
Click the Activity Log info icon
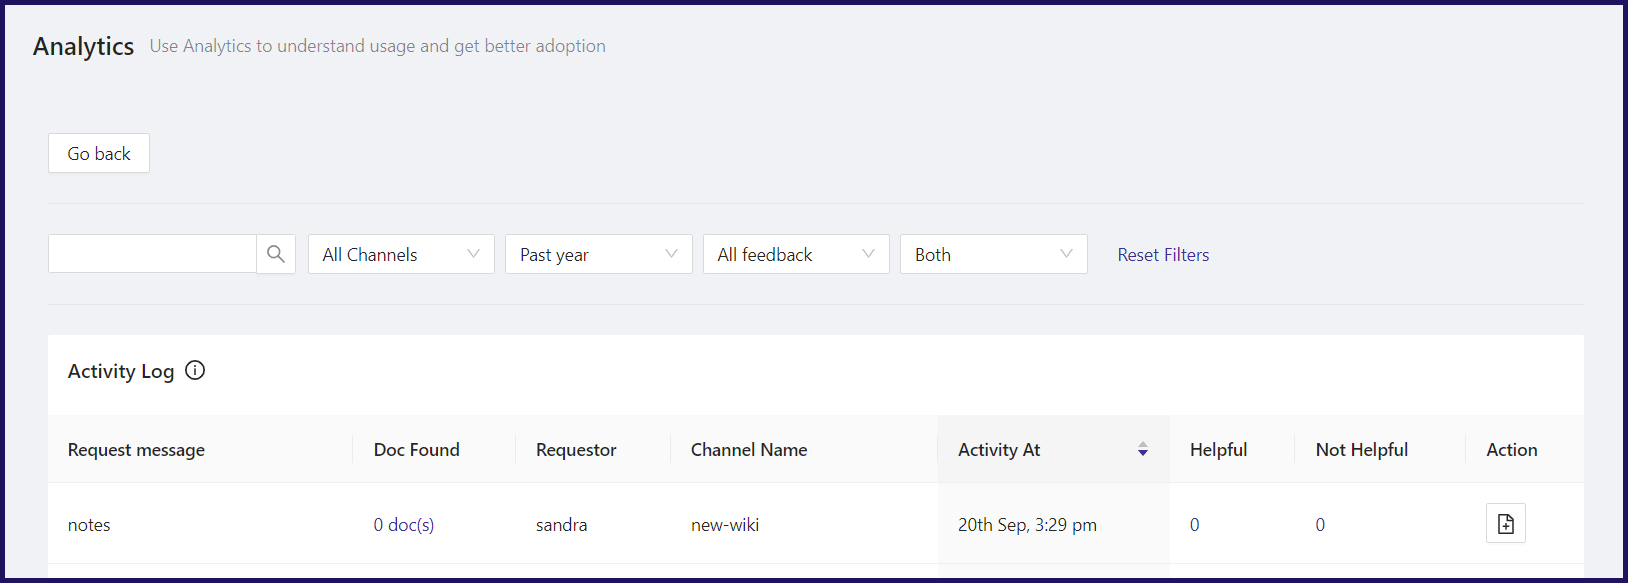point(195,371)
